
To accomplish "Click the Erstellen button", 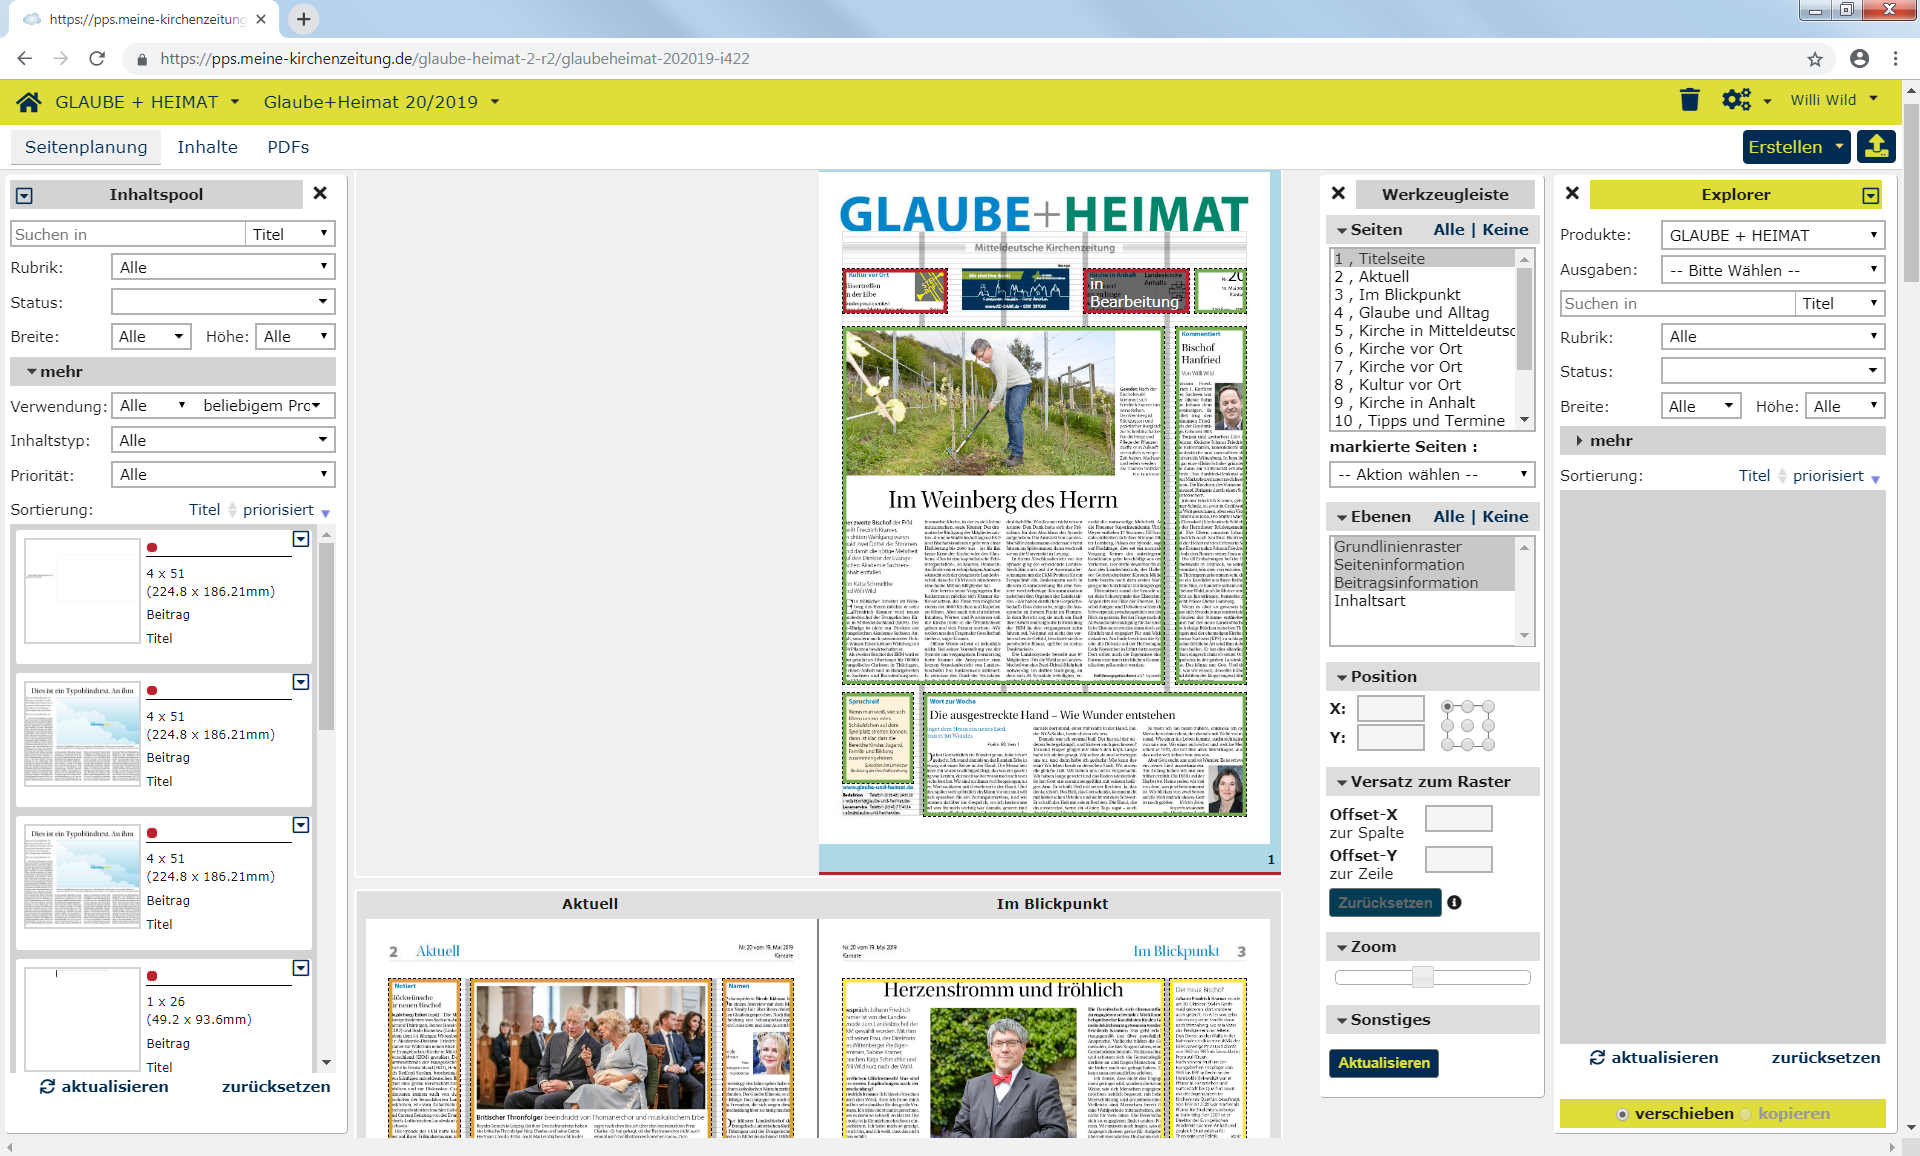I will point(1795,146).
